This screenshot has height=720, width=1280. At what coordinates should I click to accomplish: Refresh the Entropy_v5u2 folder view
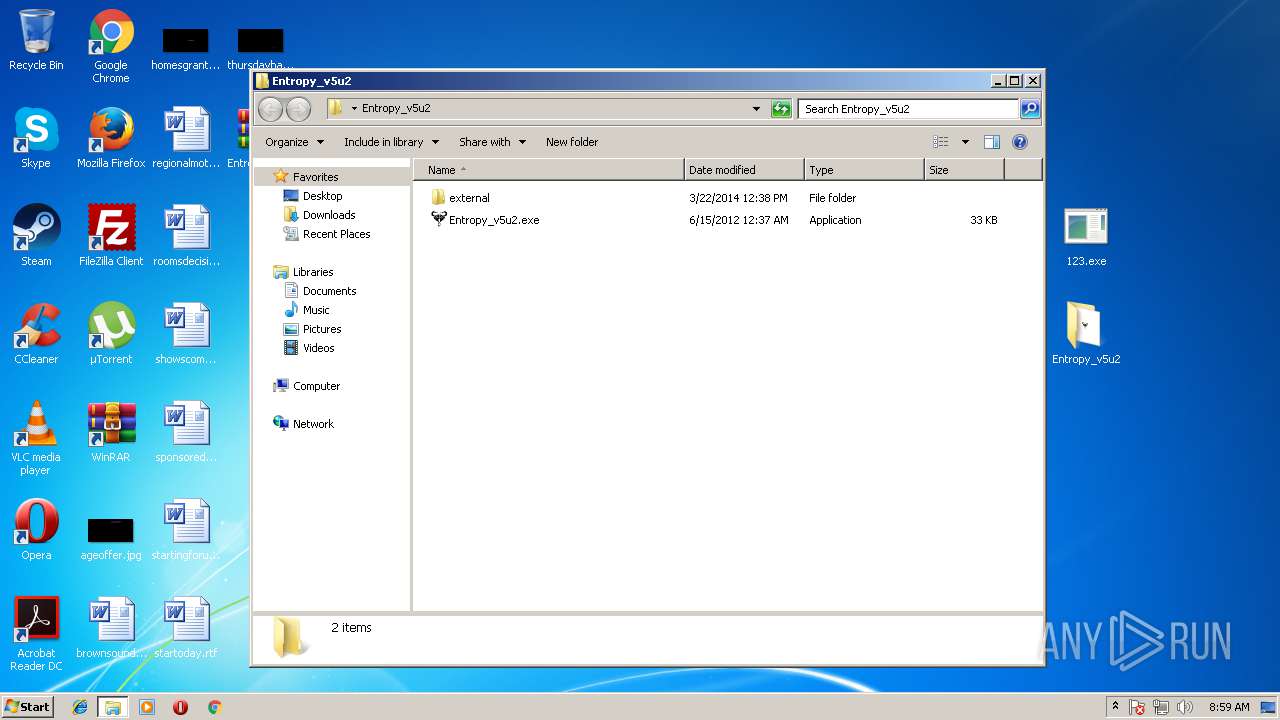(781, 108)
